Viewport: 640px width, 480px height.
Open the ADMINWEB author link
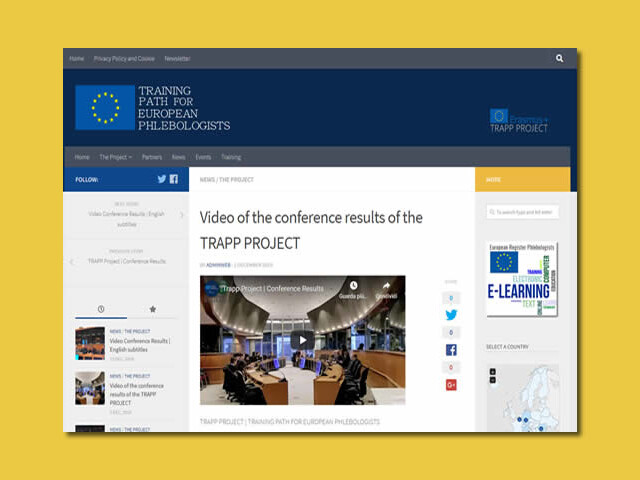click(218, 265)
